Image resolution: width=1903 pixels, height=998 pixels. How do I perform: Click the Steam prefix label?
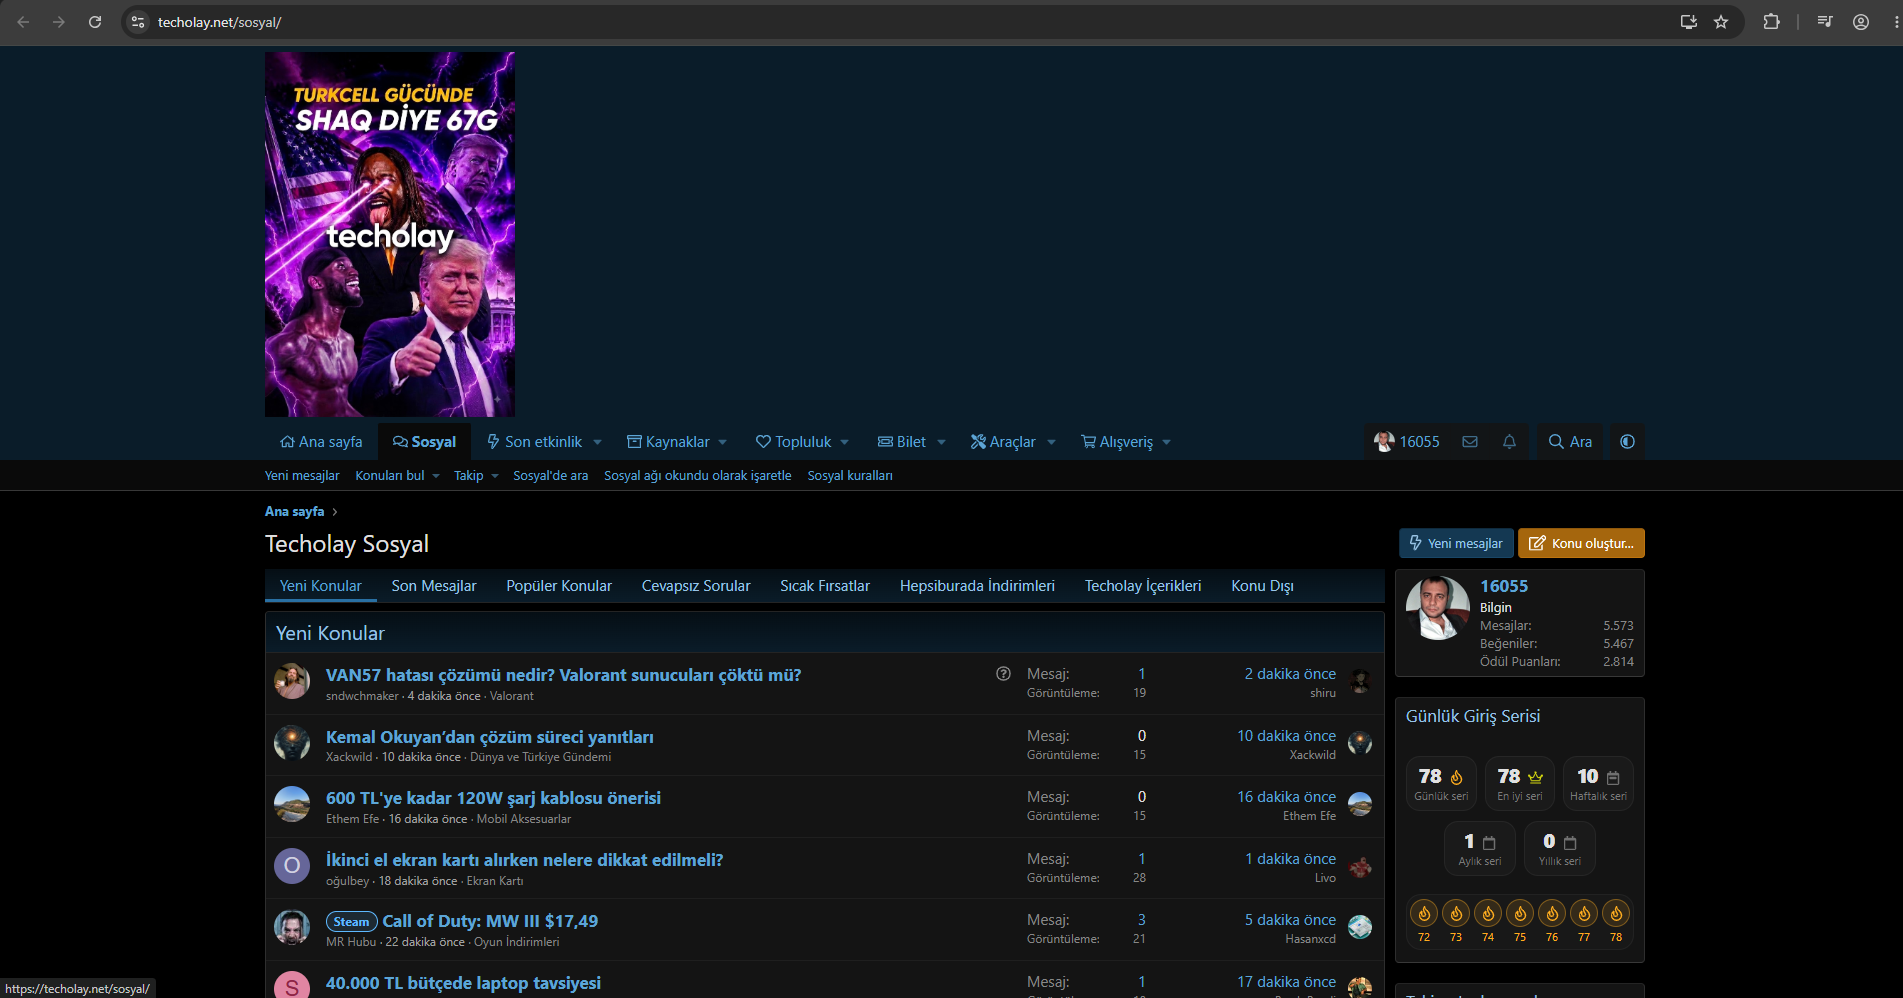click(x=351, y=922)
